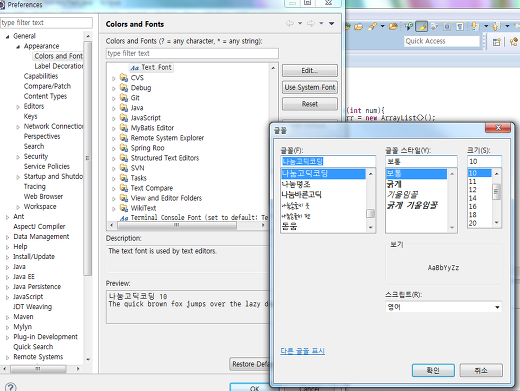Click the Search flashlight icon in the Eclipse toolbar
The image size is (520, 391).
372,26
